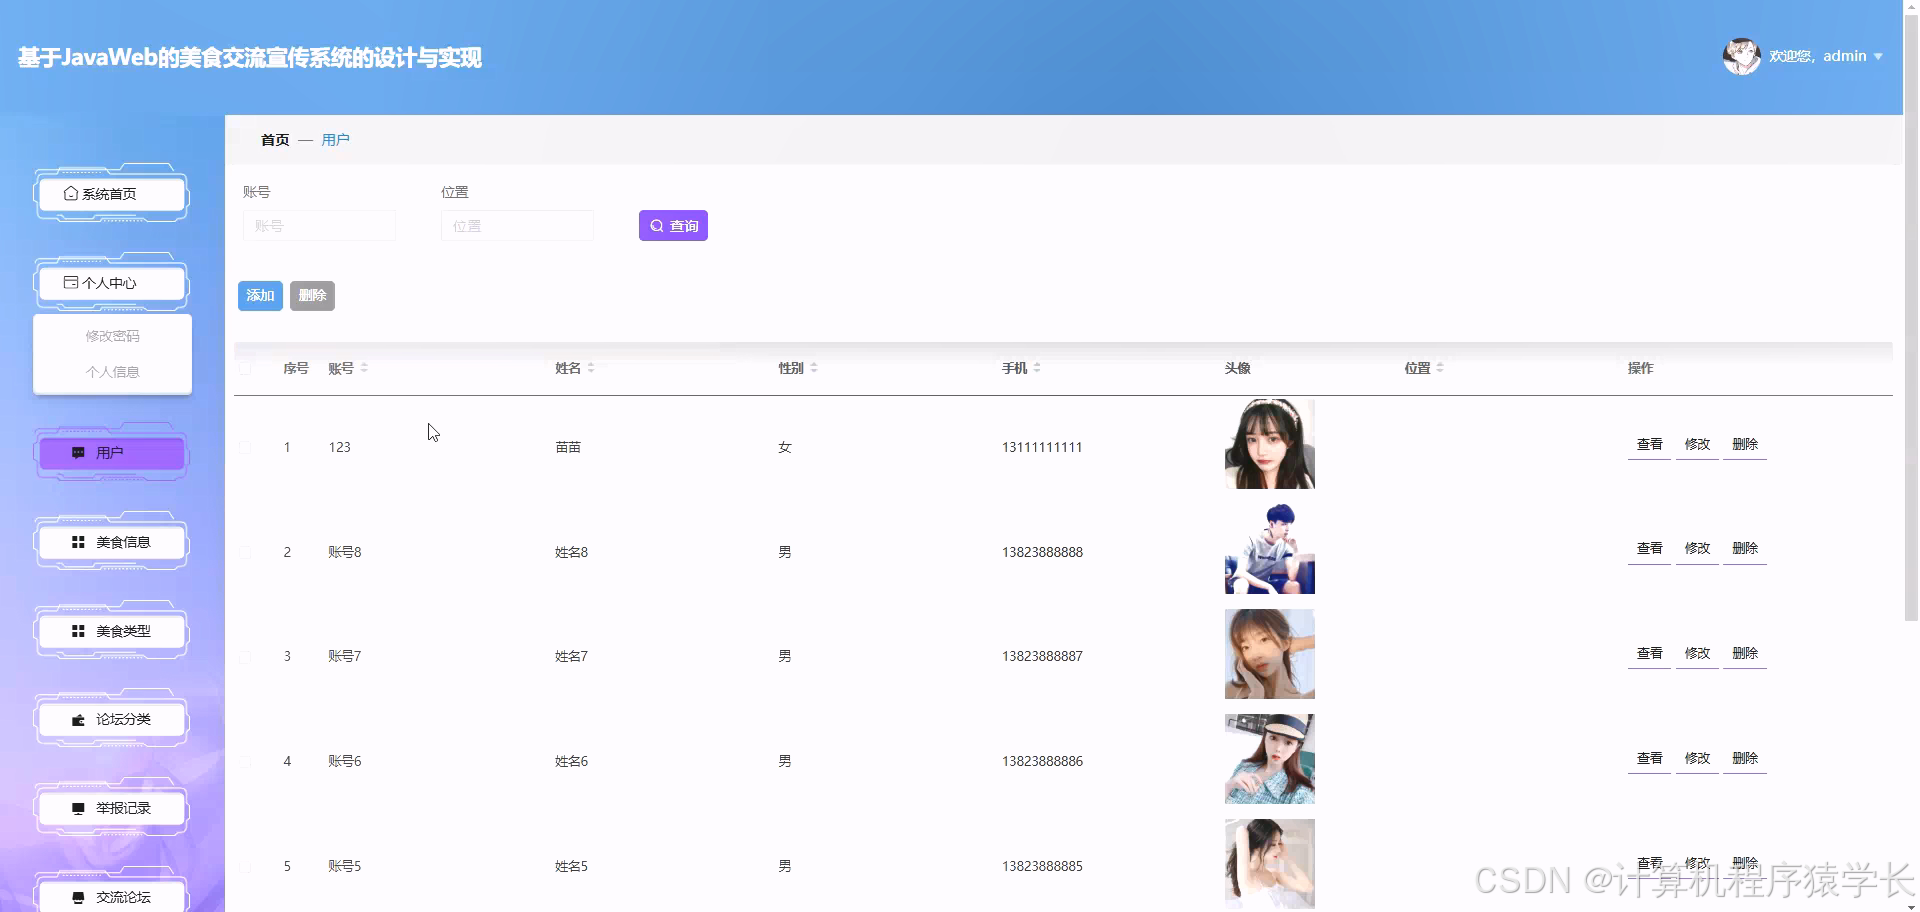Click the grid icon on 美食信息
The height and width of the screenshot is (912, 1920).
click(x=78, y=542)
